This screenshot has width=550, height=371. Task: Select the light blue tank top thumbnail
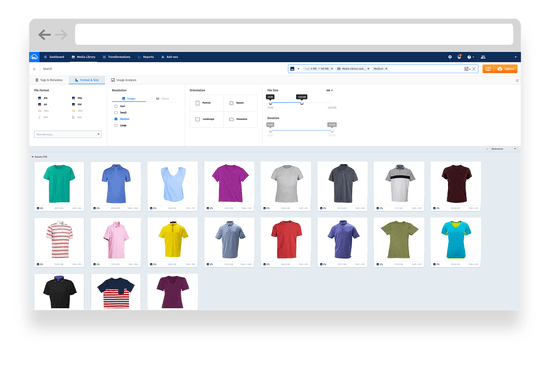(173, 186)
